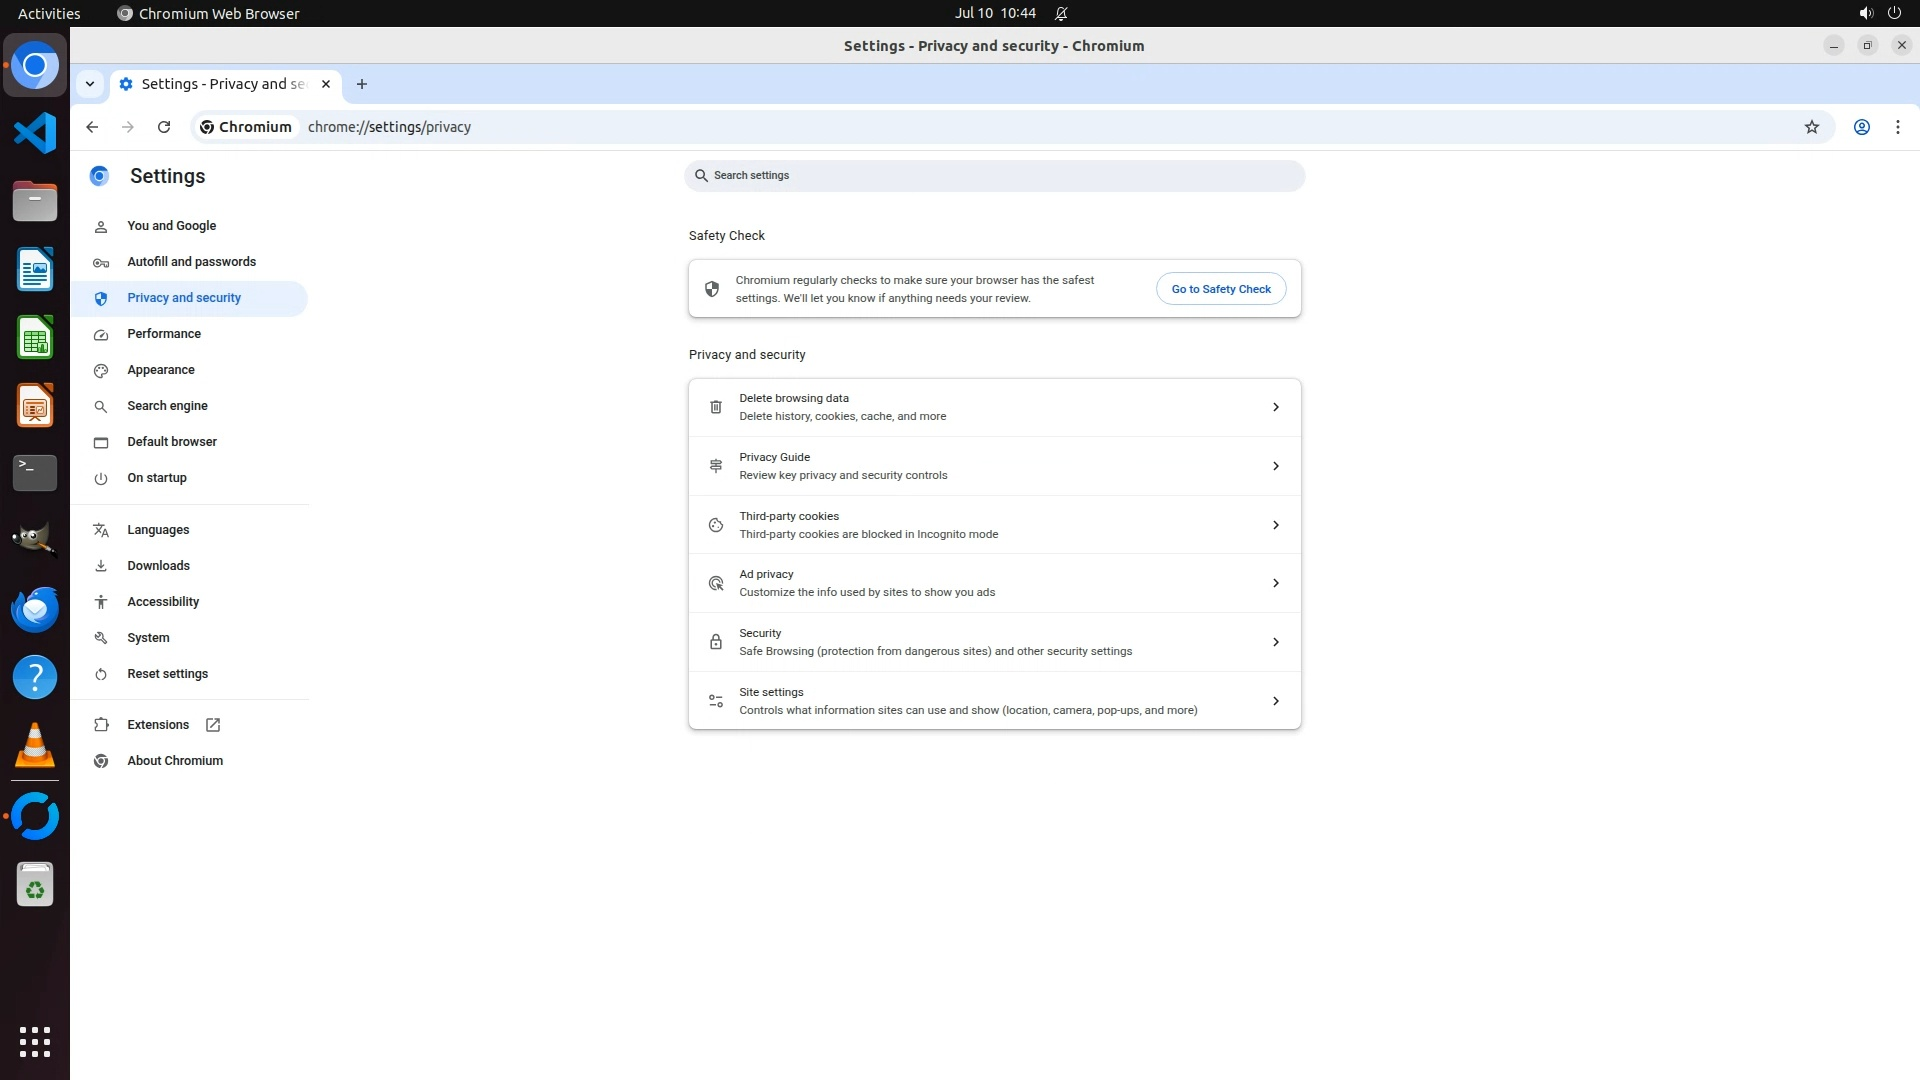The image size is (1920, 1080).
Task: Click the back navigation arrow
Action: [x=92, y=127]
